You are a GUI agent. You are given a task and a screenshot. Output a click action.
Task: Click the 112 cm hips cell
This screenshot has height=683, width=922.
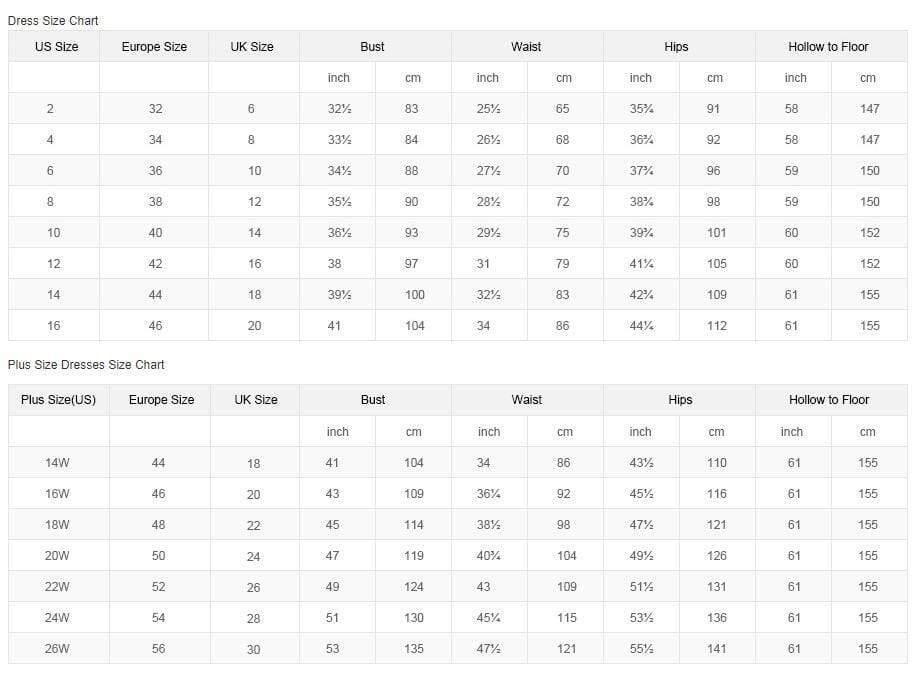pyautogui.click(x=717, y=326)
